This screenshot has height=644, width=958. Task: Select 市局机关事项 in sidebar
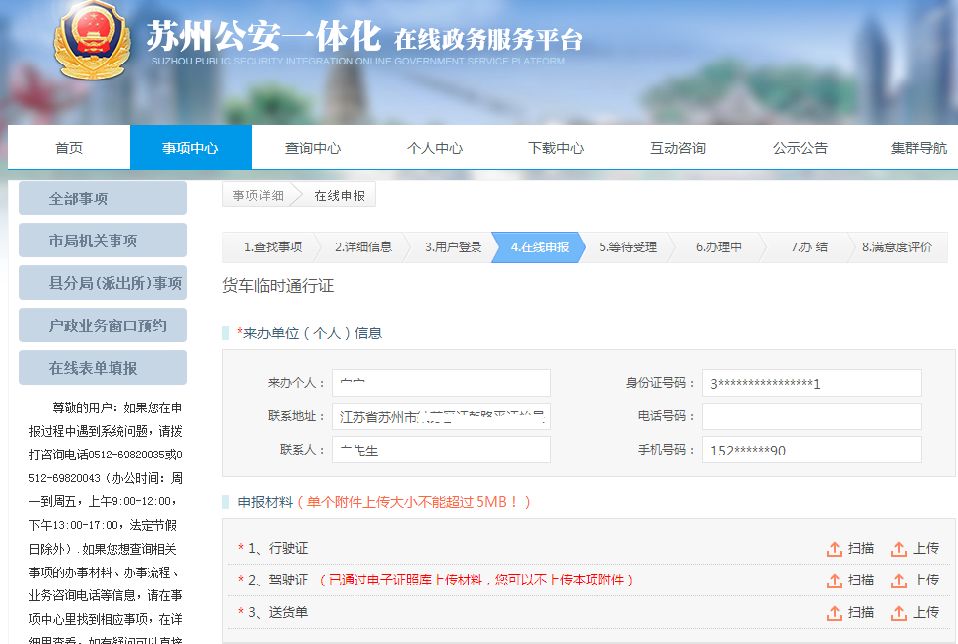tap(103, 241)
